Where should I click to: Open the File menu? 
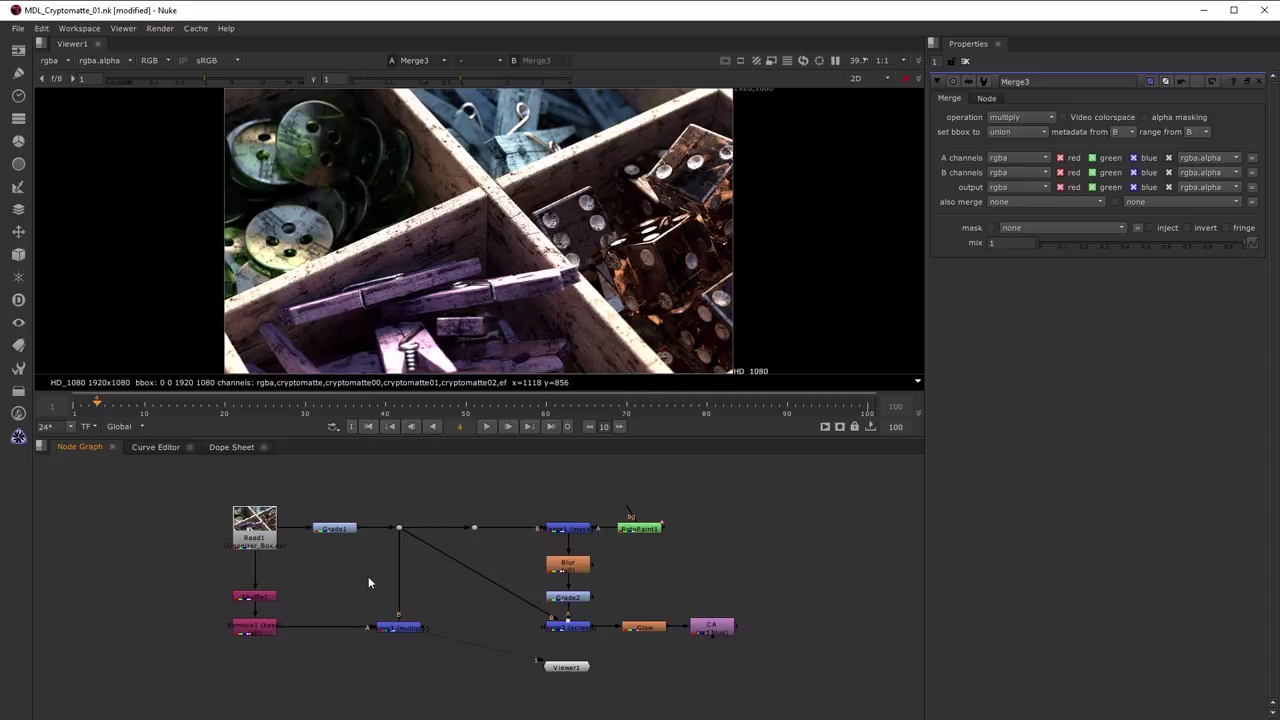pos(18,28)
